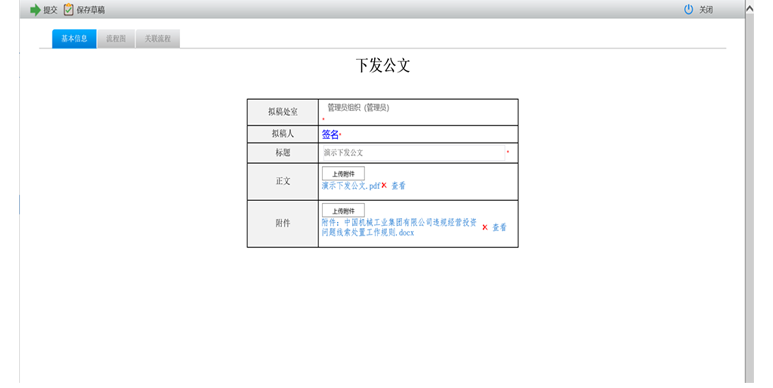Click the green arrow 提交 icon

[35, 10]
